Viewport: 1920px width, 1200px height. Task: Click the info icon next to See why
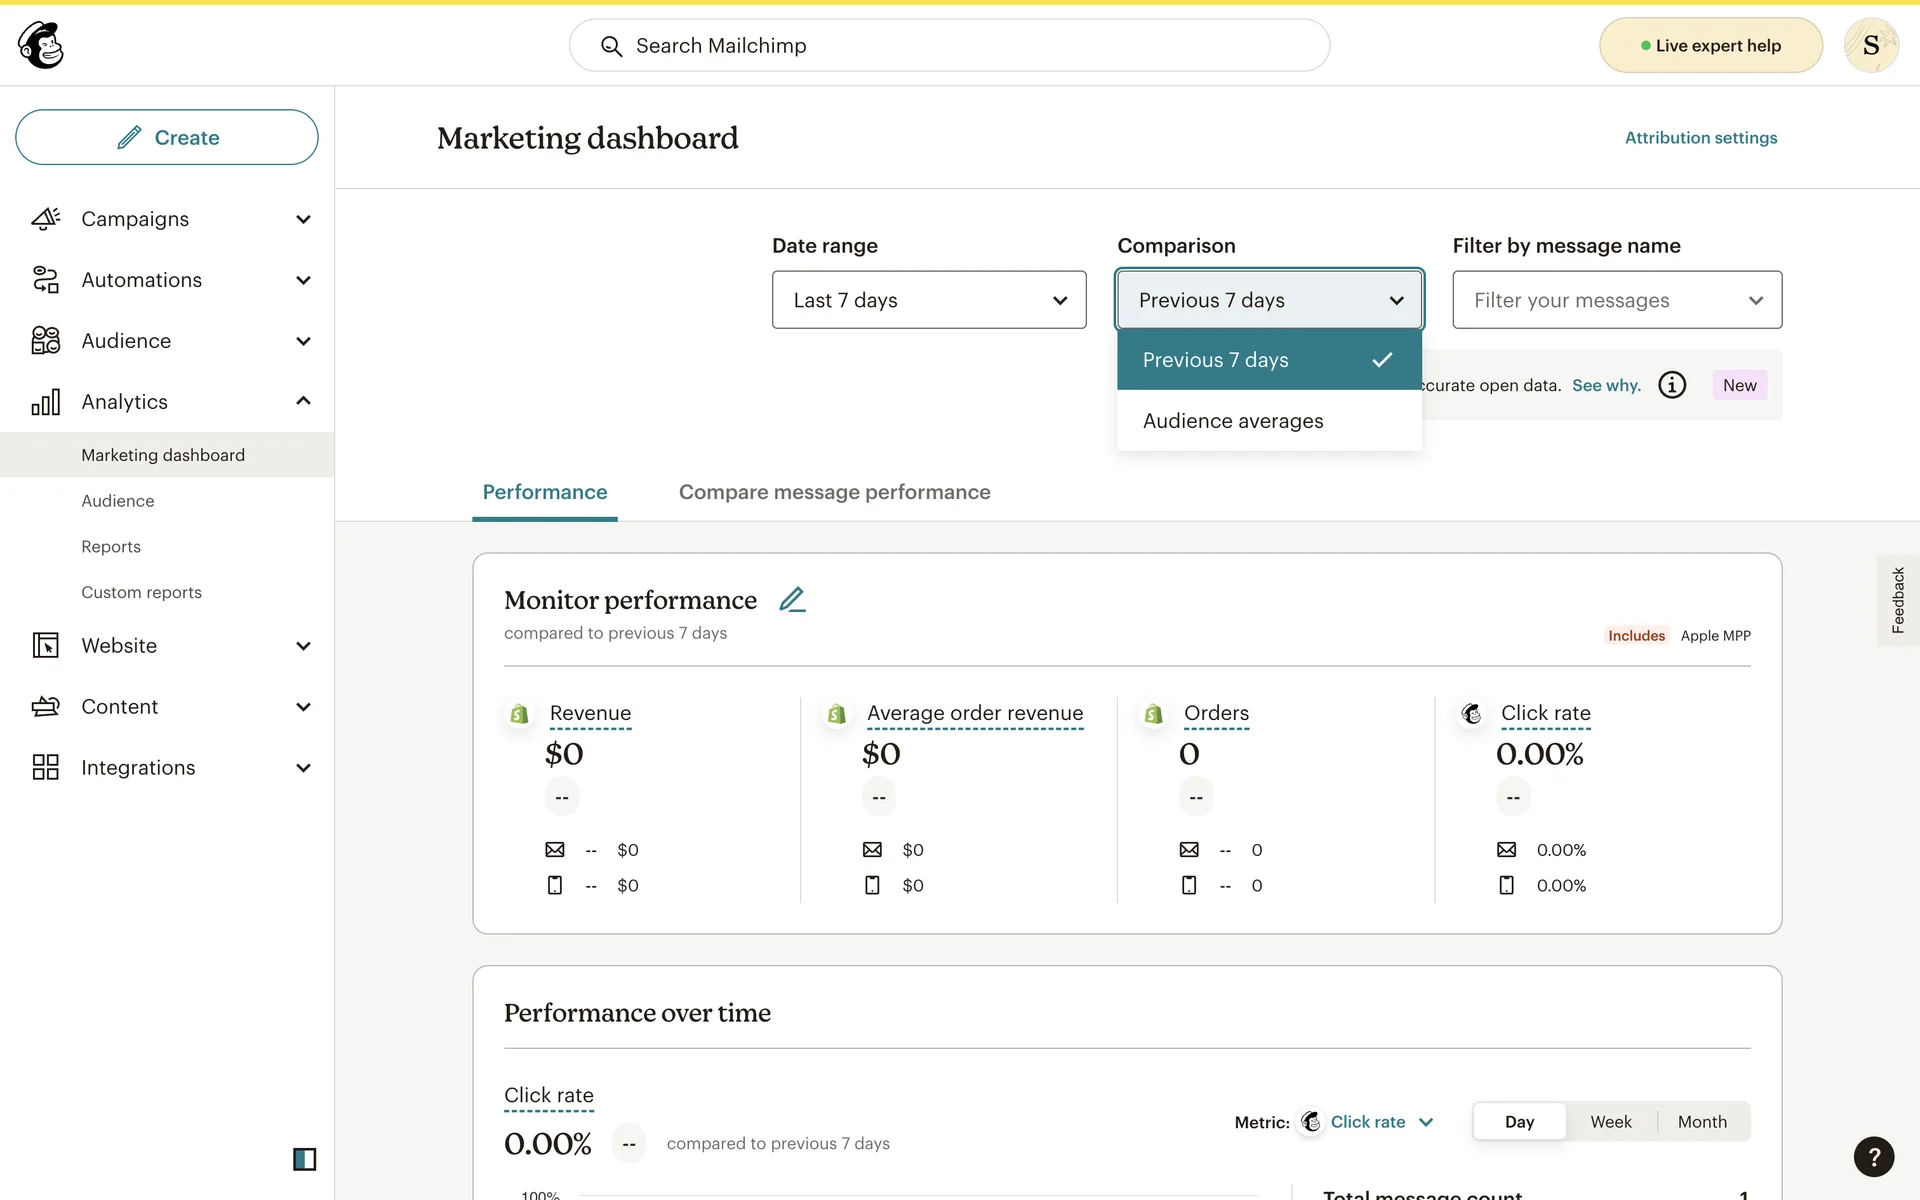pos(1672,385)
